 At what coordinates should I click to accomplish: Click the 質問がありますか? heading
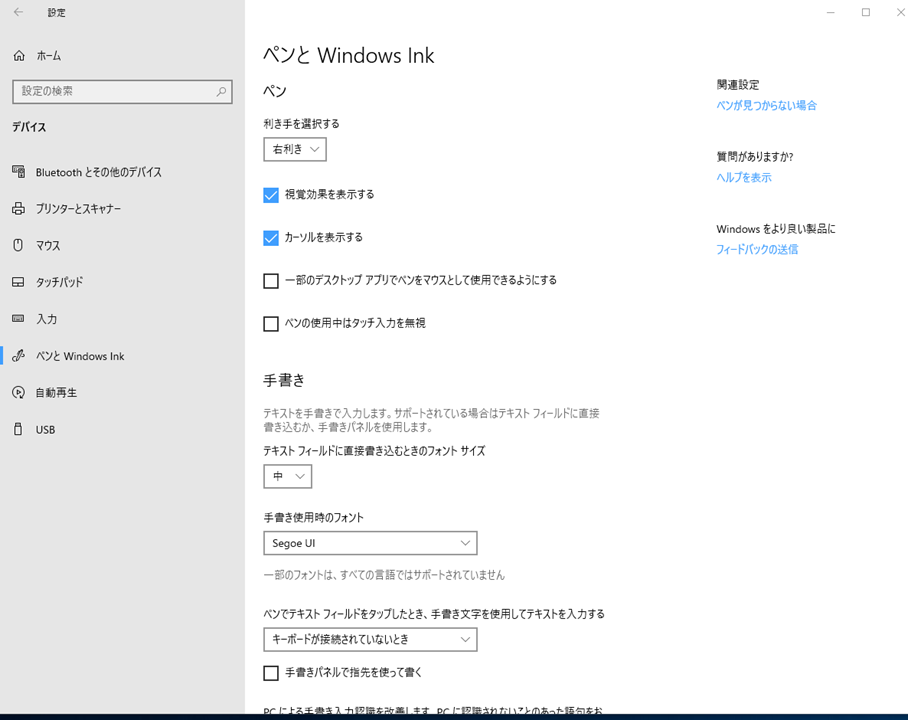(755, 156)
